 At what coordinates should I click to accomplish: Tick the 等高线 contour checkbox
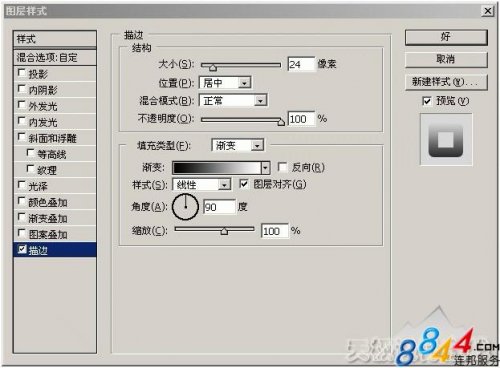click(30, 153)
